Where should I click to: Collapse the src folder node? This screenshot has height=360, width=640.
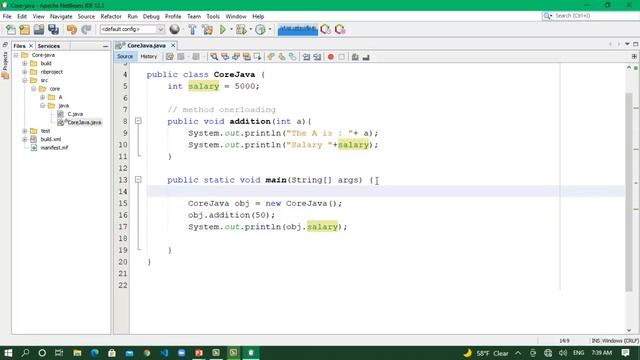[25, 80]
